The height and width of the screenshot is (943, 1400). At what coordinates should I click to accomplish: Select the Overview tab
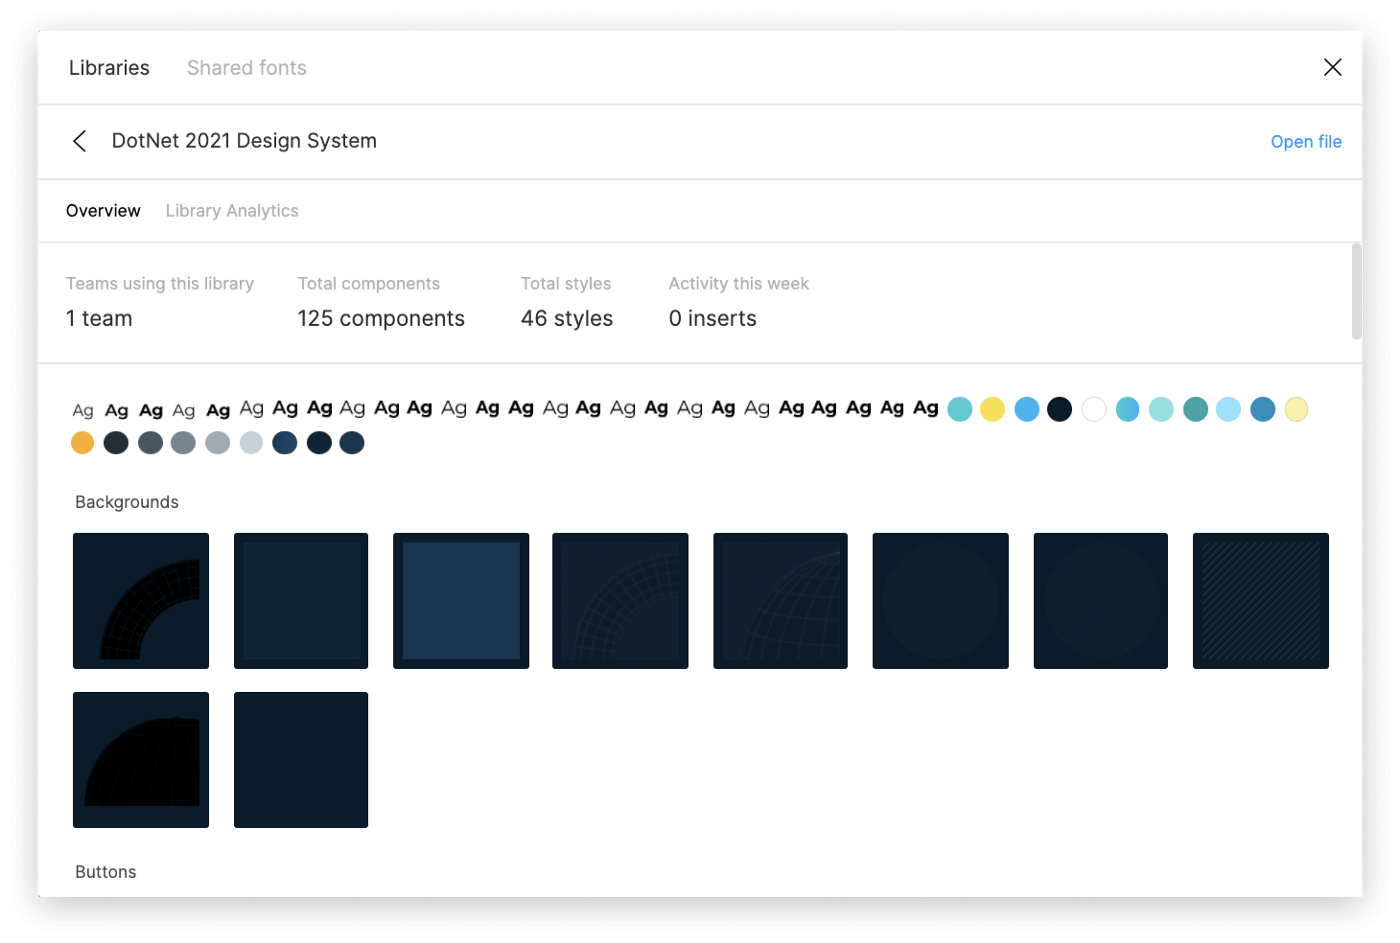click(x=103, y=211)
